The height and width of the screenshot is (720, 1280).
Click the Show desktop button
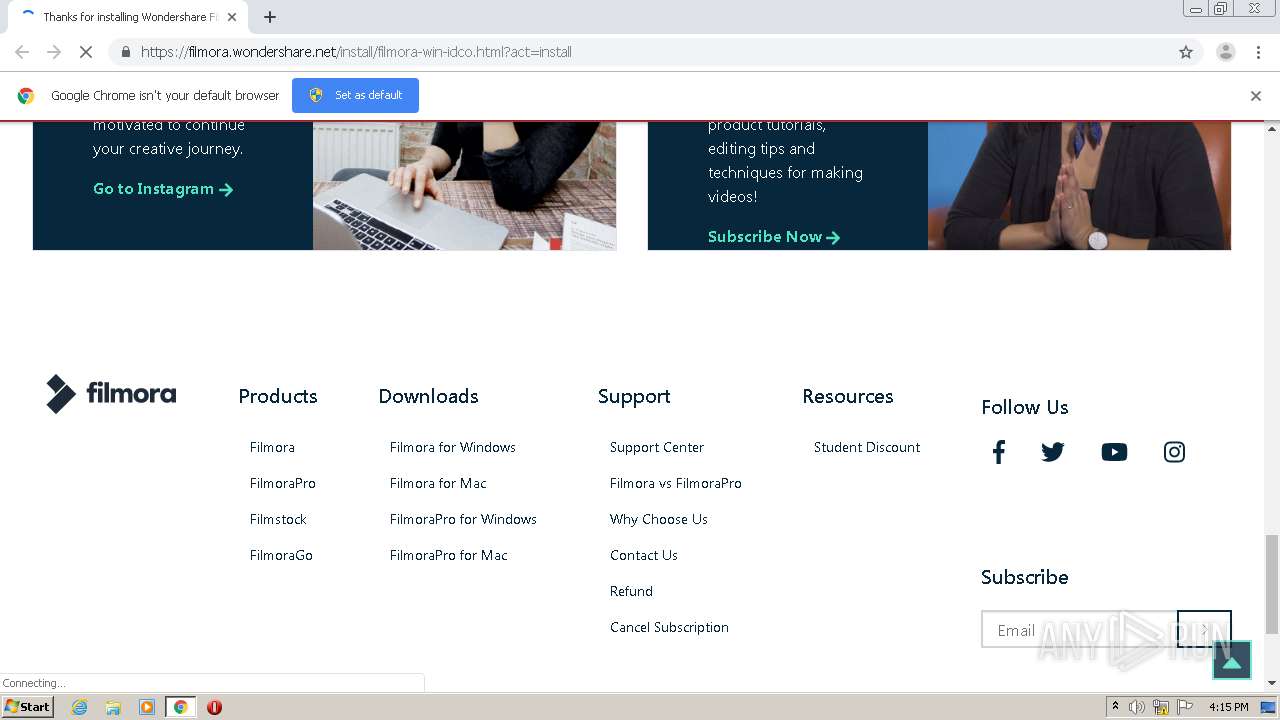pyautogui.click(x=1268, y=707)
